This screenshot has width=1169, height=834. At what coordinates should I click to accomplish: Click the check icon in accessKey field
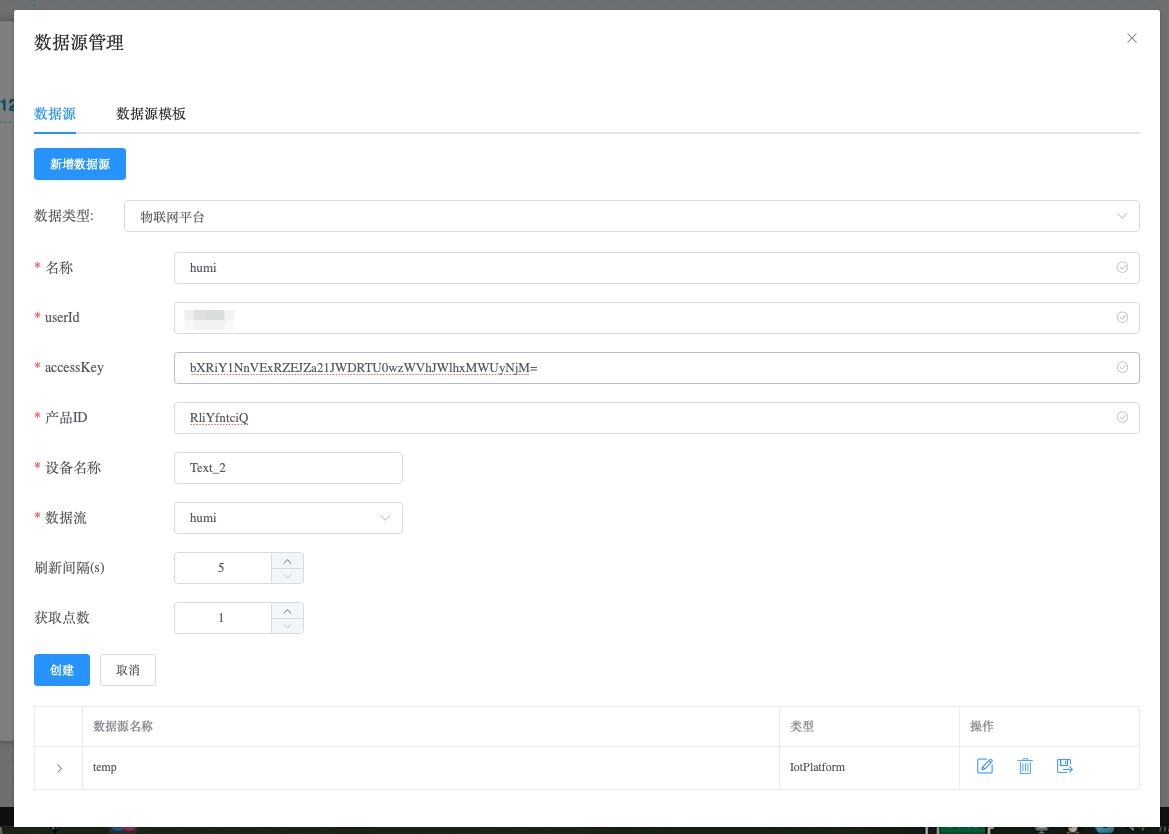tap(1122, 368)
